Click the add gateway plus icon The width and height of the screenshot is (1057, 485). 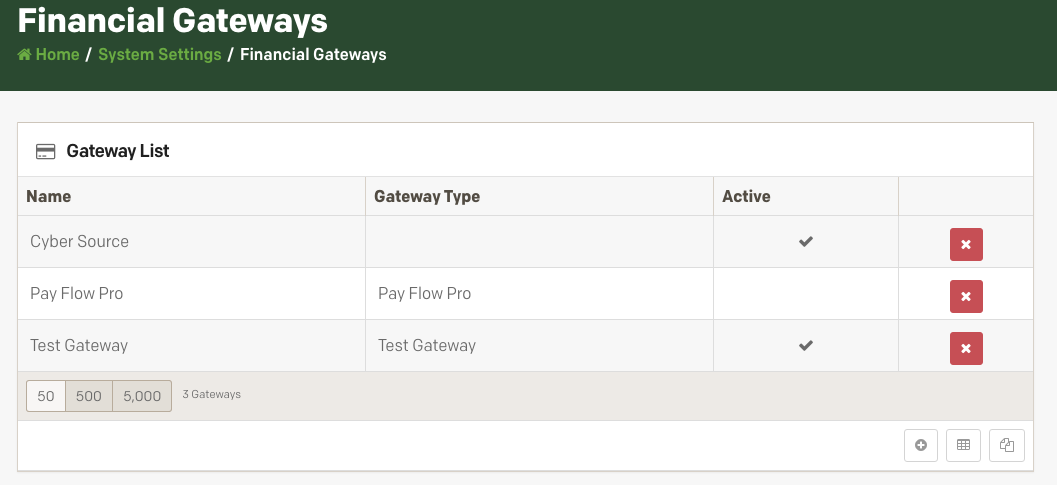tap(921, 445)
